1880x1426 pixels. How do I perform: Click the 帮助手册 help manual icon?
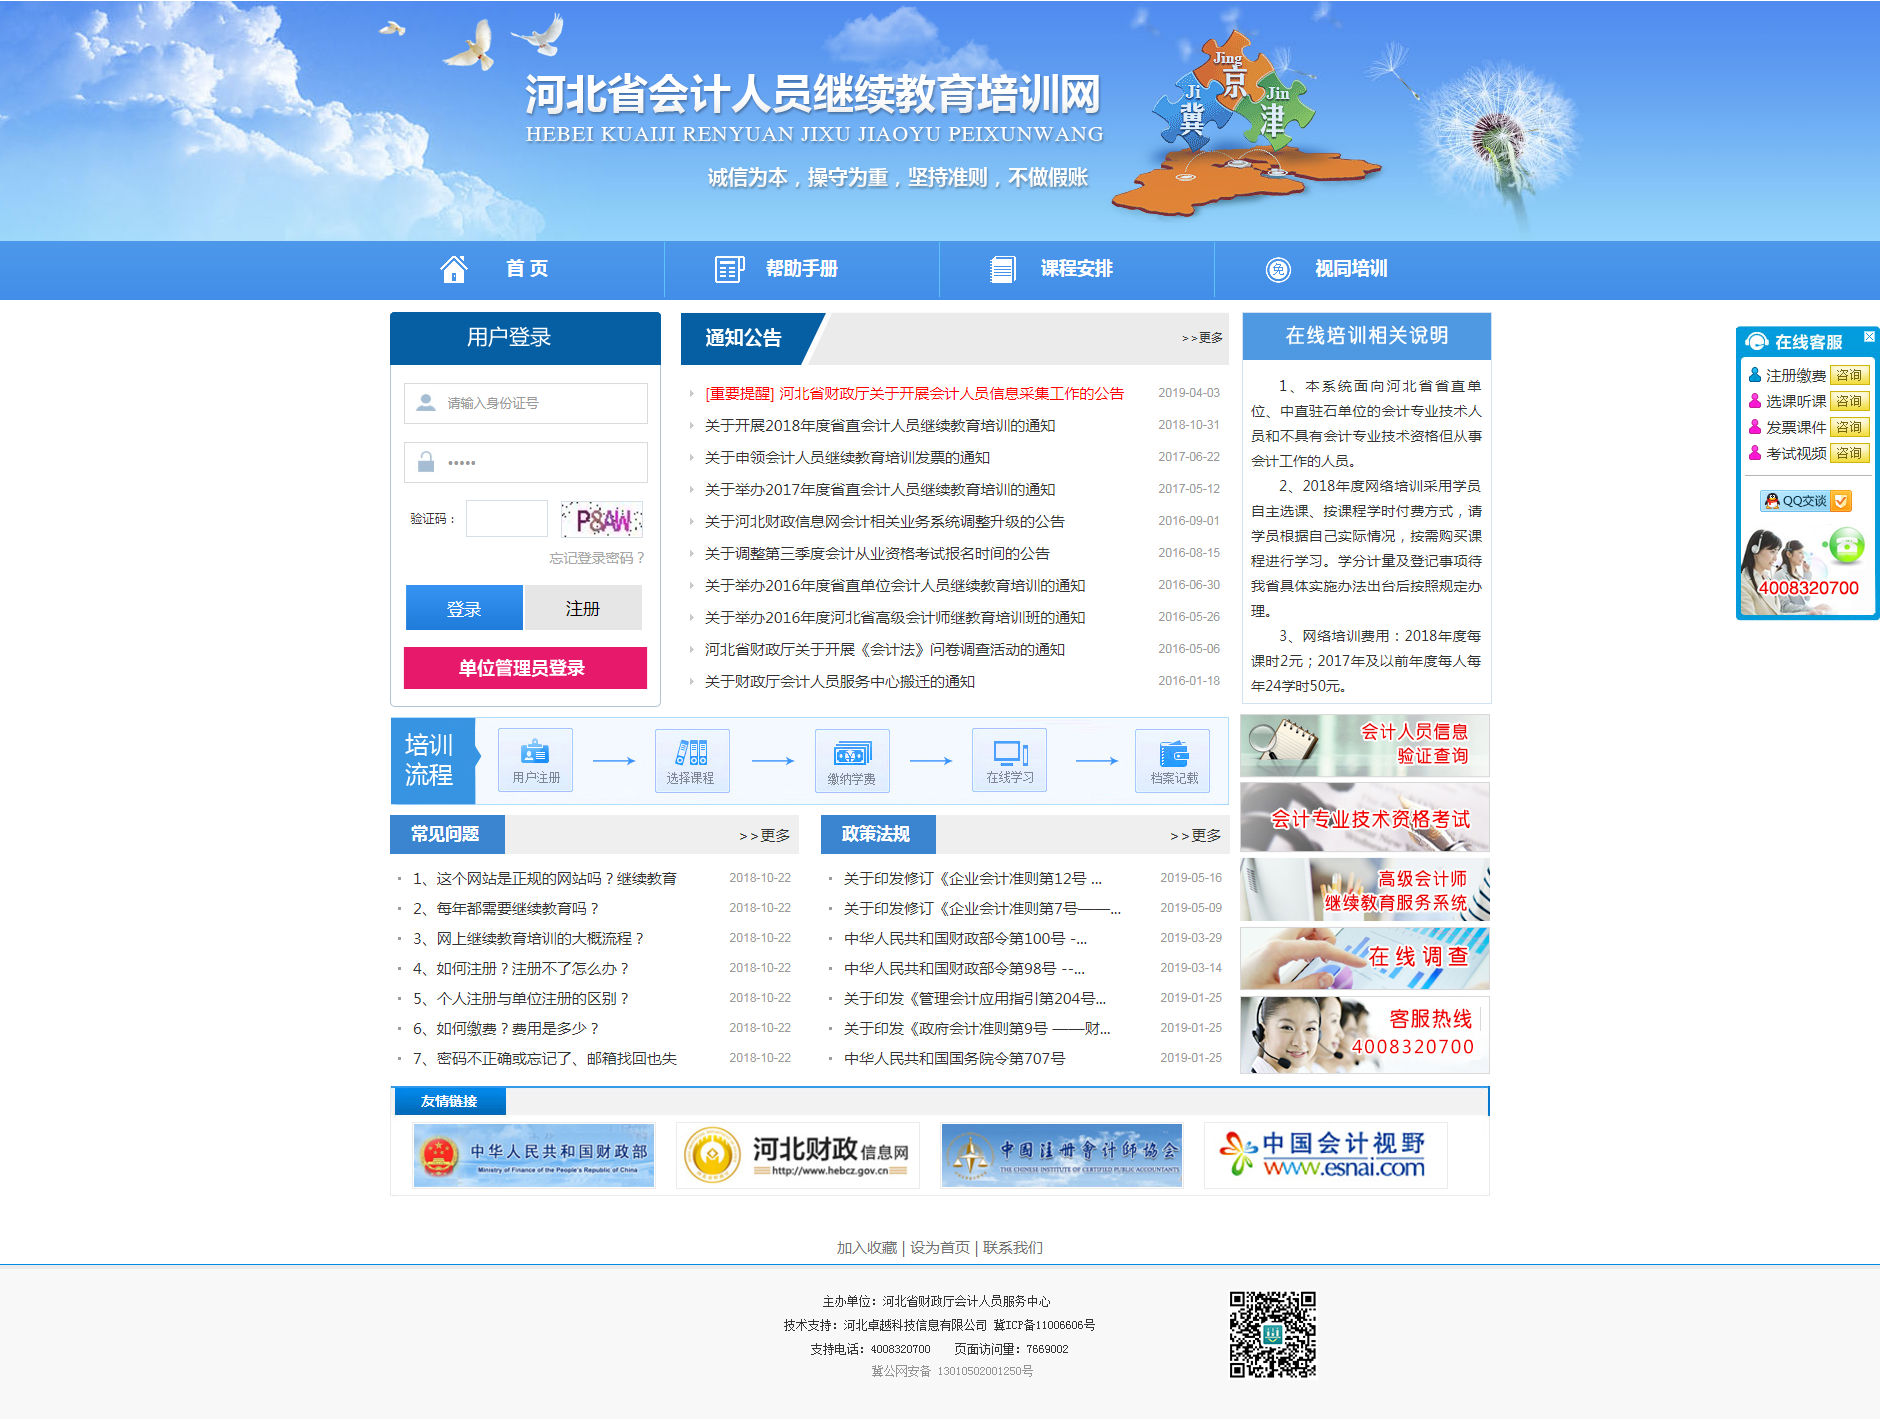click(x=729, y=269)
